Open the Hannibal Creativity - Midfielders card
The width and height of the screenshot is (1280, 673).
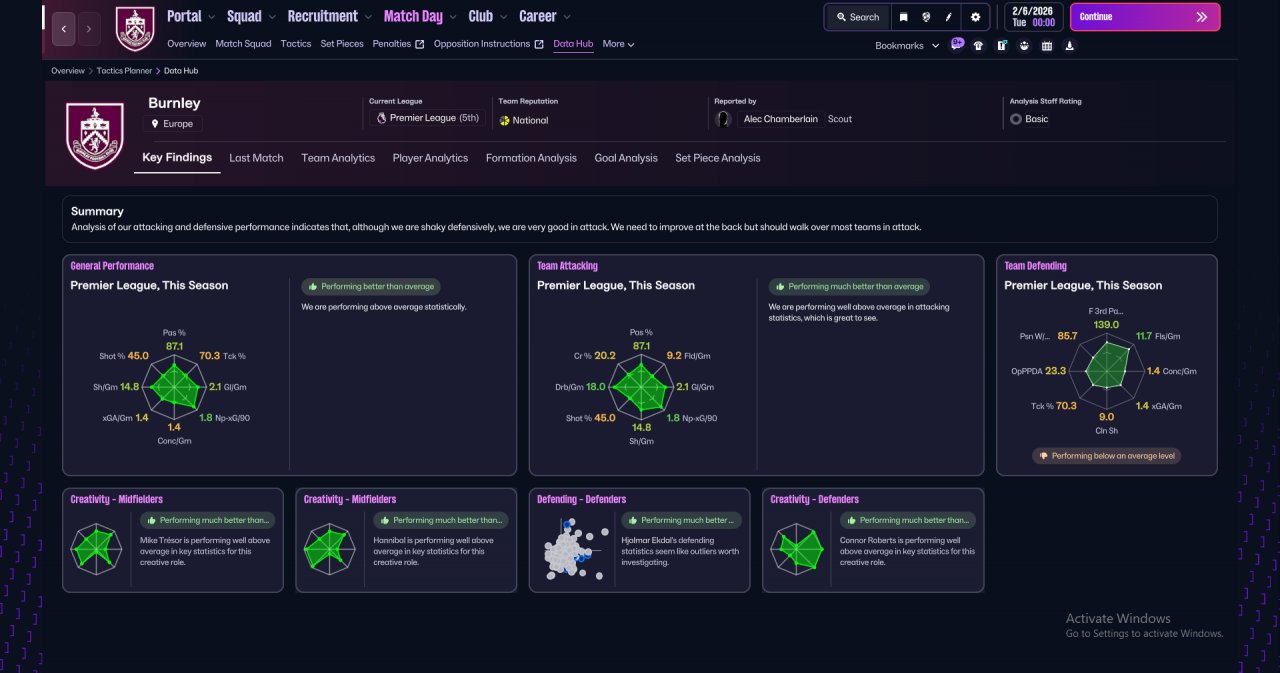tap(406, 540)
